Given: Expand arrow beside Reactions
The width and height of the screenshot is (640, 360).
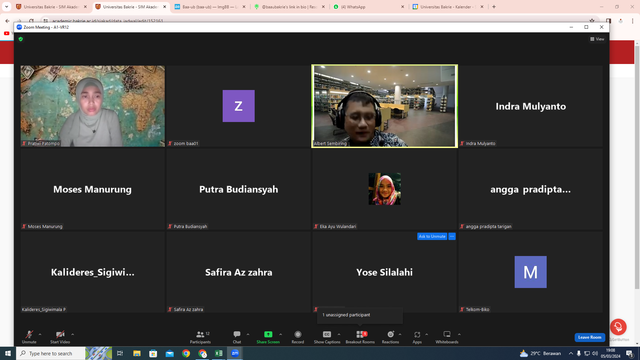Looking at the screenshot, I should (x=400, y=334).
